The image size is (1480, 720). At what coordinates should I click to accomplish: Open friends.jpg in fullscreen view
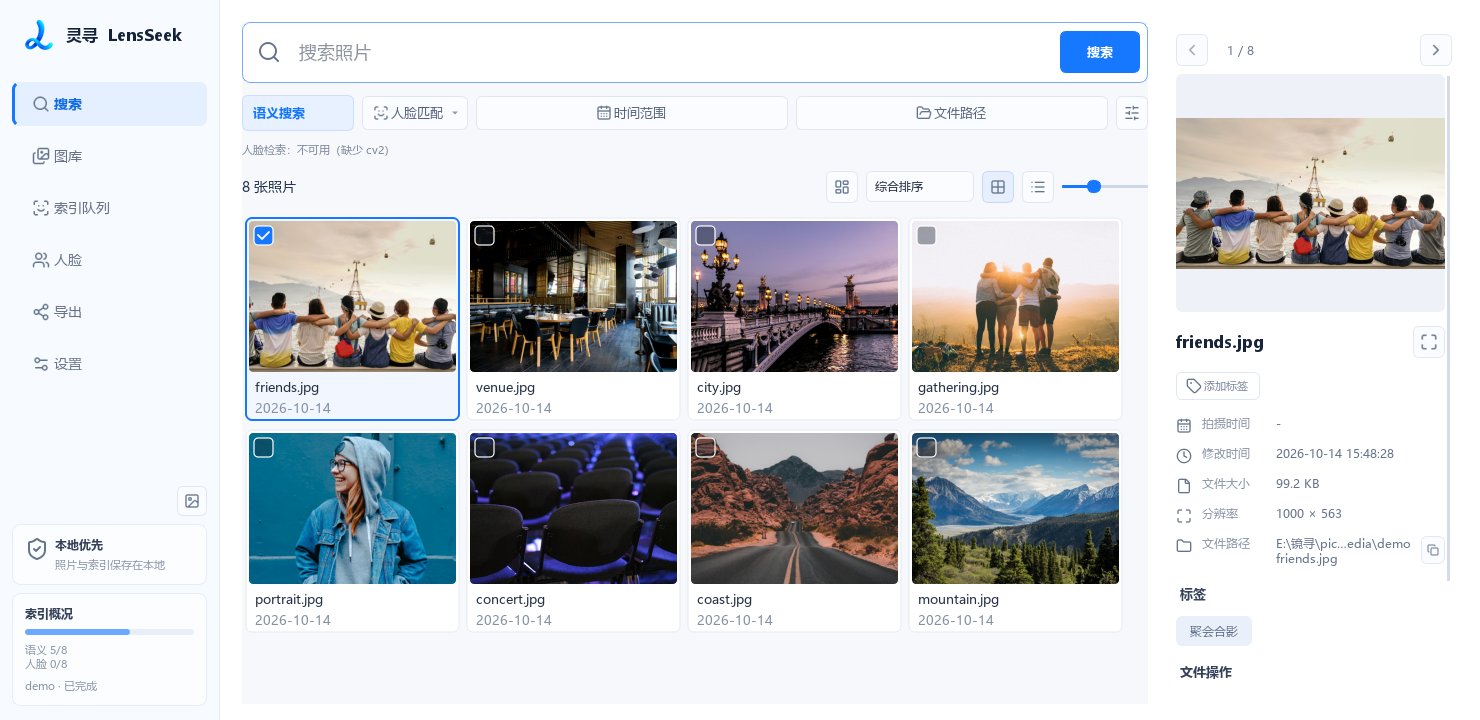tap(1429, 342)
